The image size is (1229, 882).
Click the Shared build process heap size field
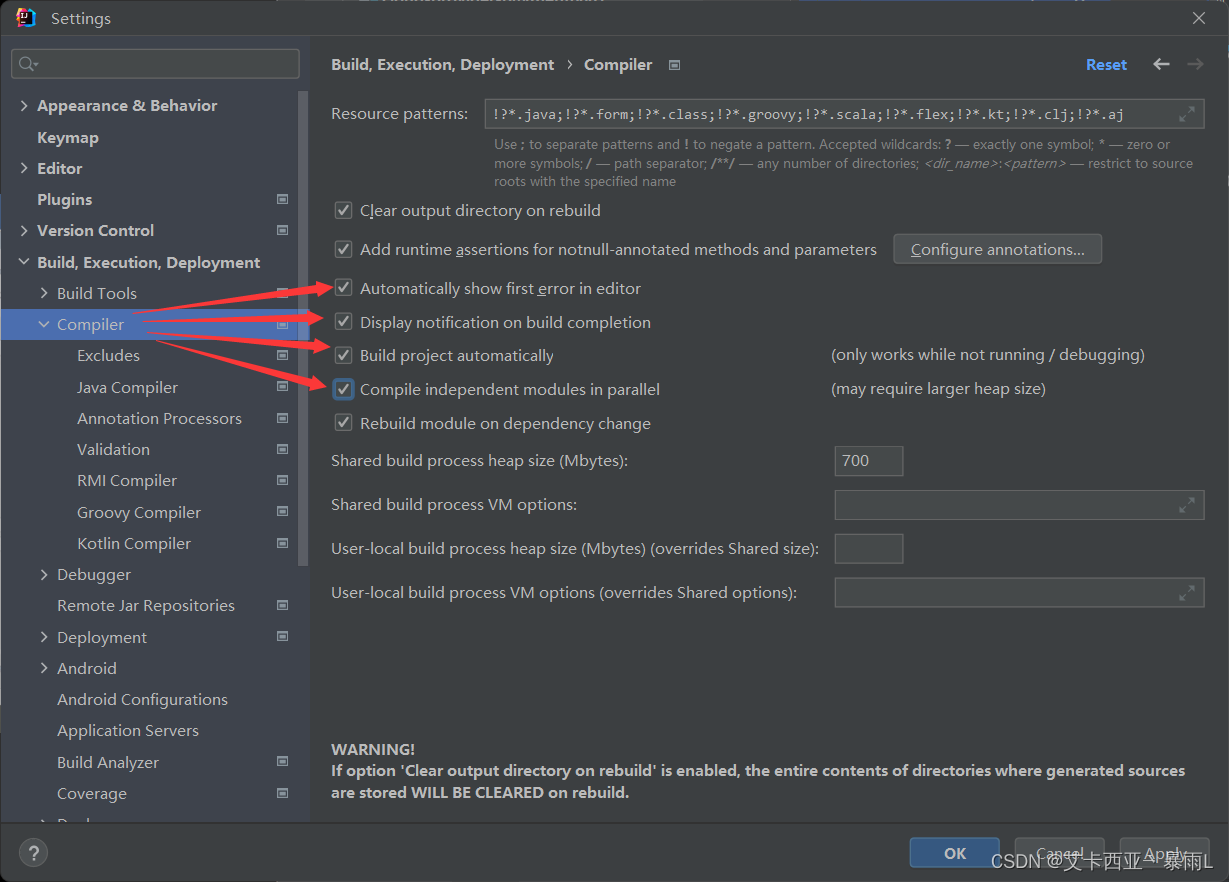click(868, 461)
